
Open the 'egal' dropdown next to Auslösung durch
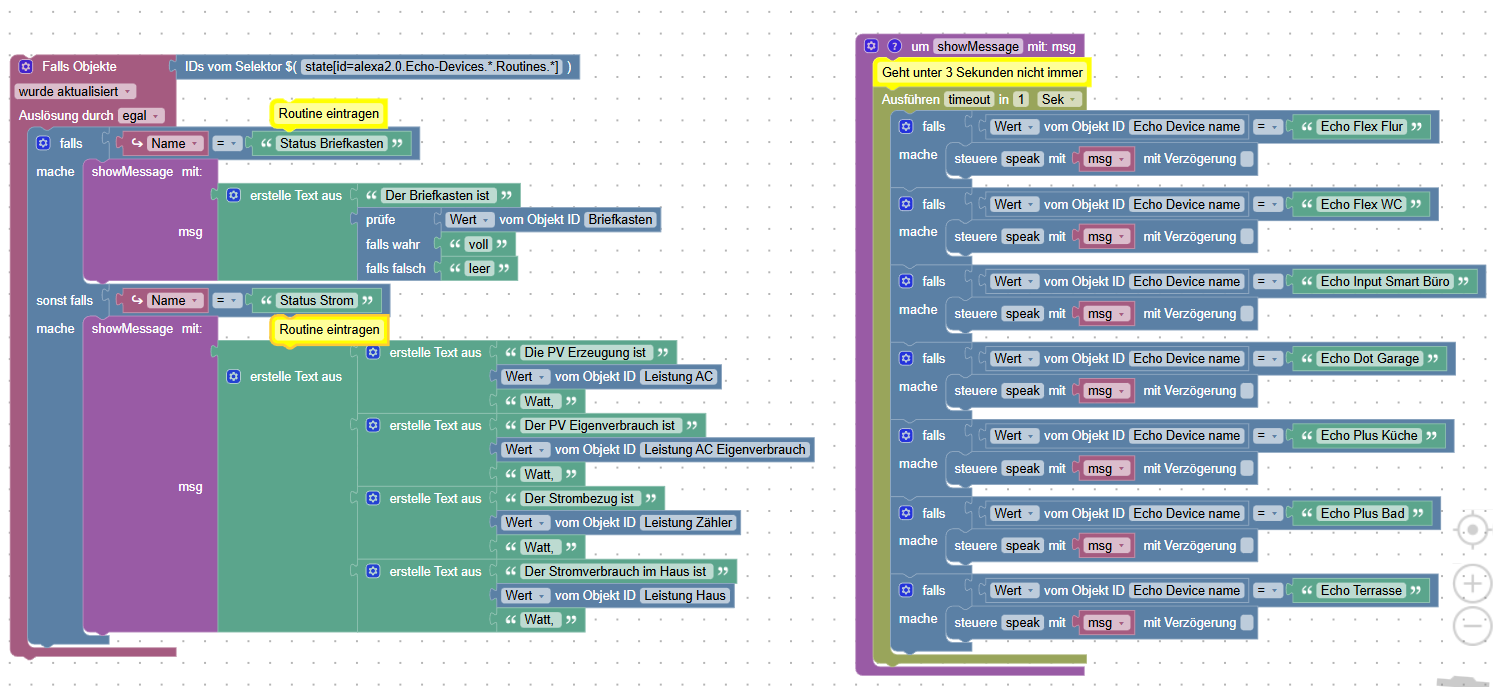[138, 115]
